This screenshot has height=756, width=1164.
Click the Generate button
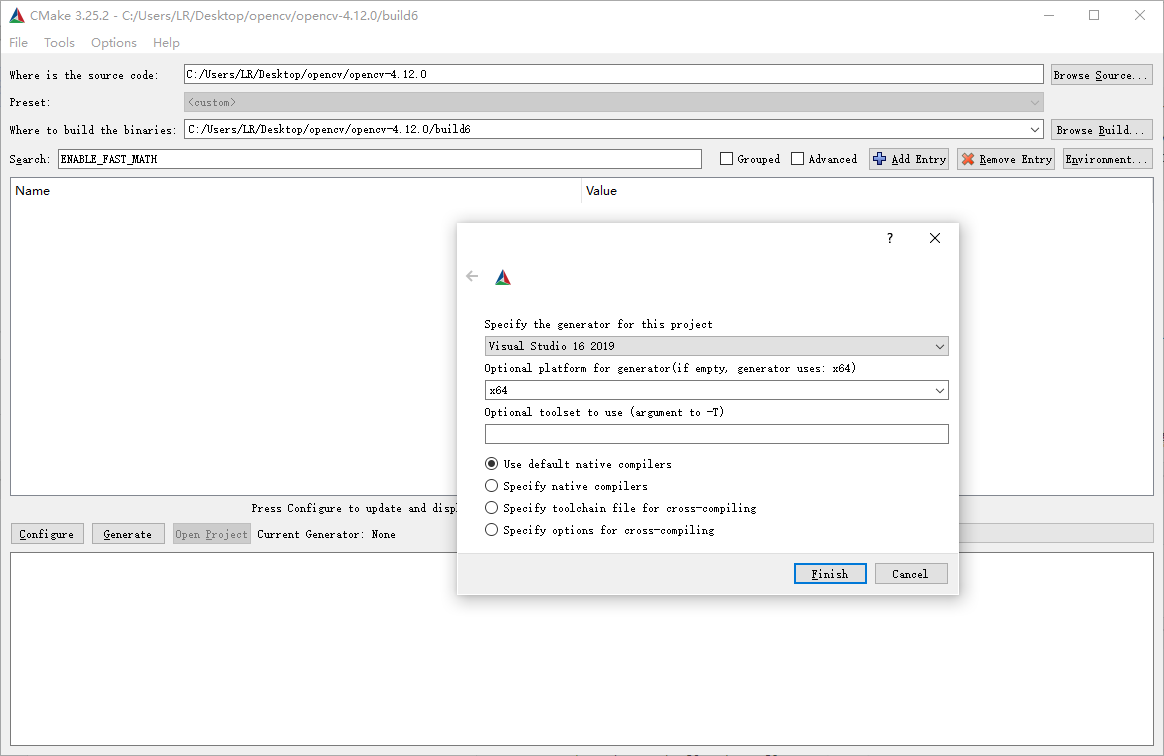pyautogui.click(x=128, y=534)
